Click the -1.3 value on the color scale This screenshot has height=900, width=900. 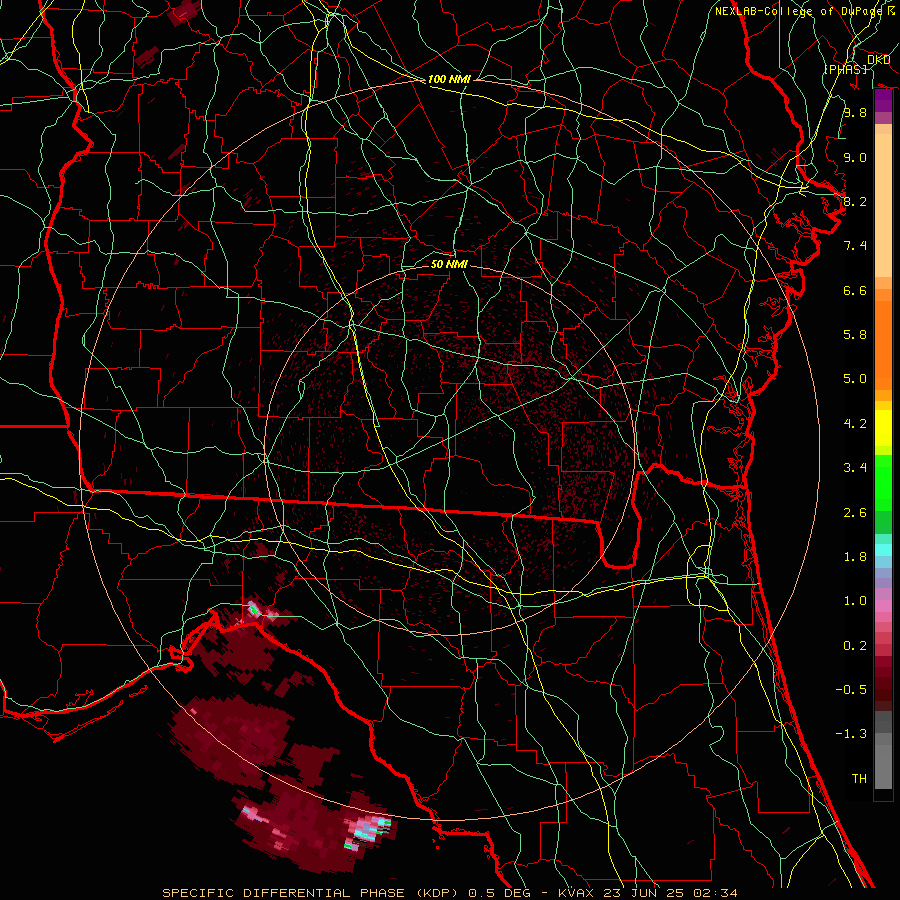click(851, 734)
